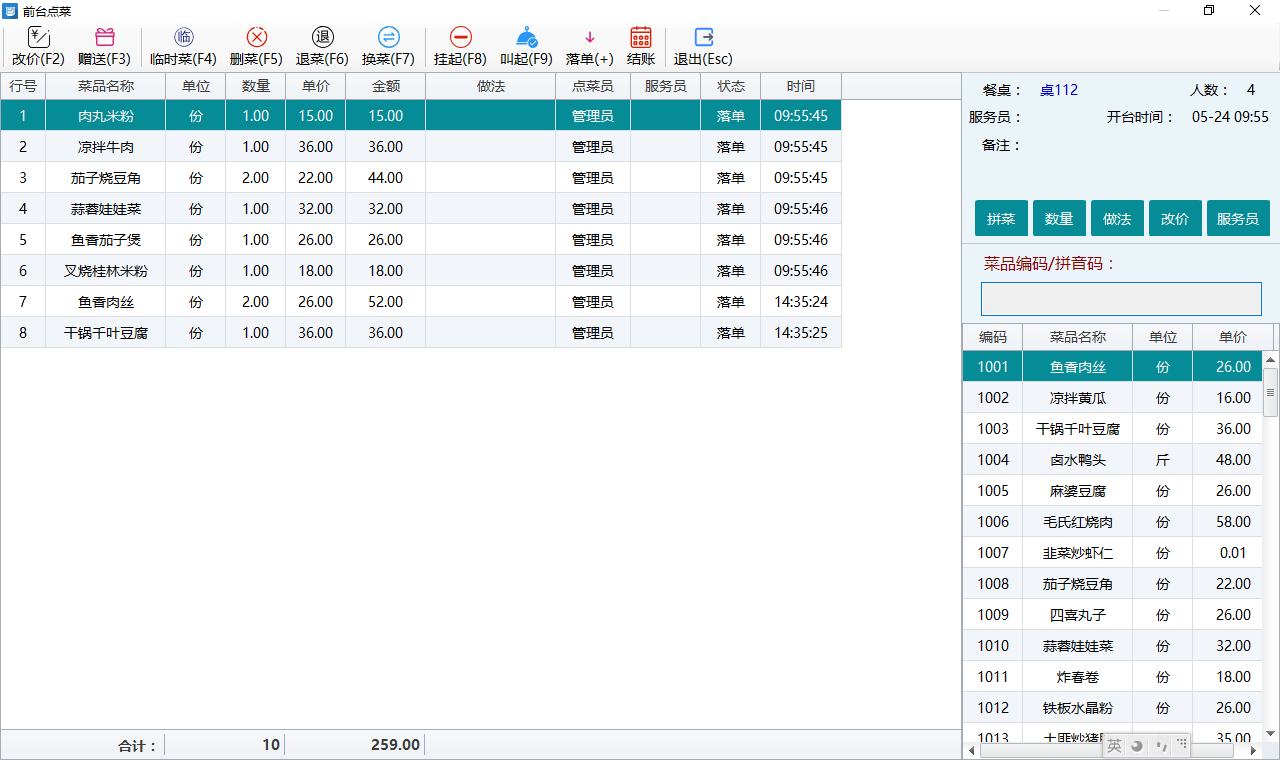This screenshot has width=1280, height=760.
Task: Click the 改价 button in side panel
Action: (x=1175, y=219)
